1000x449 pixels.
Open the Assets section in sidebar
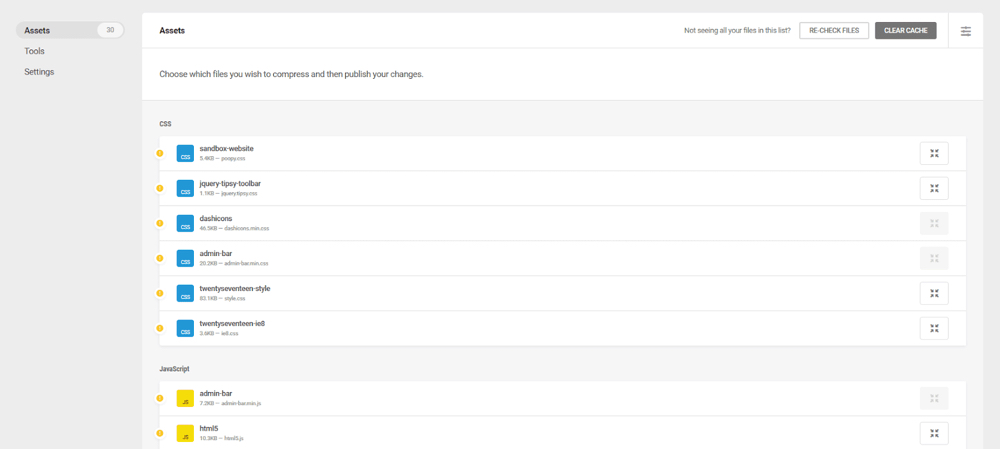tap(70, 30)
